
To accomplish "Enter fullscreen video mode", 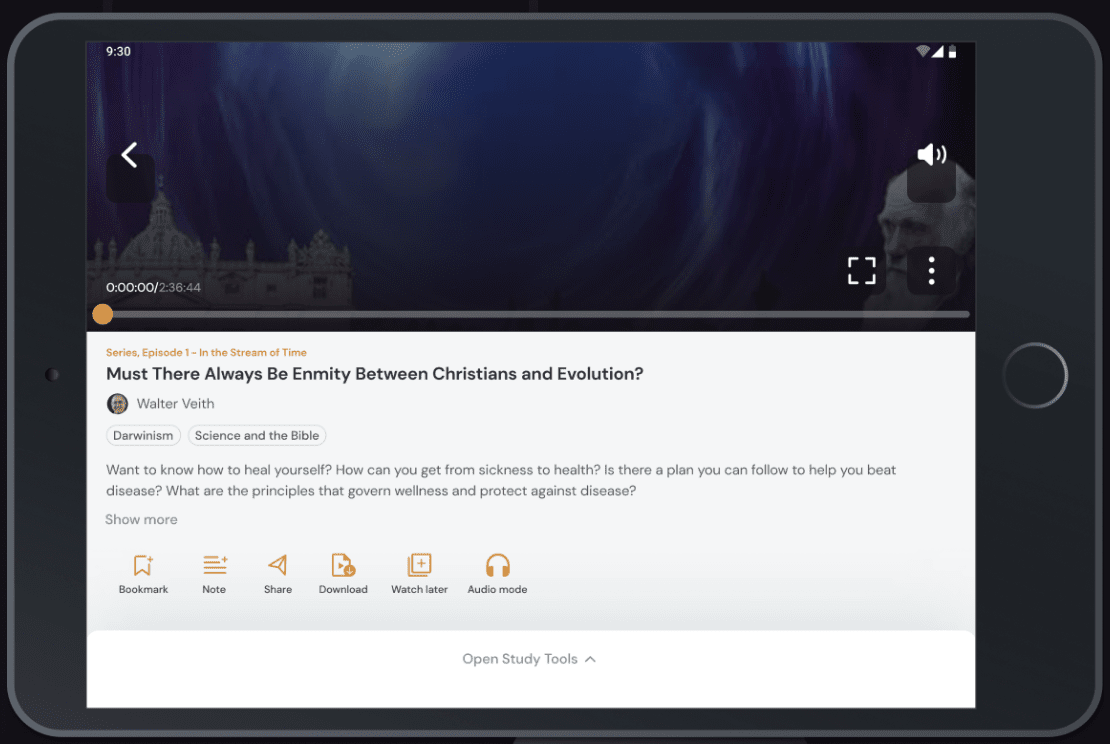I will click(x=861, y=270).
